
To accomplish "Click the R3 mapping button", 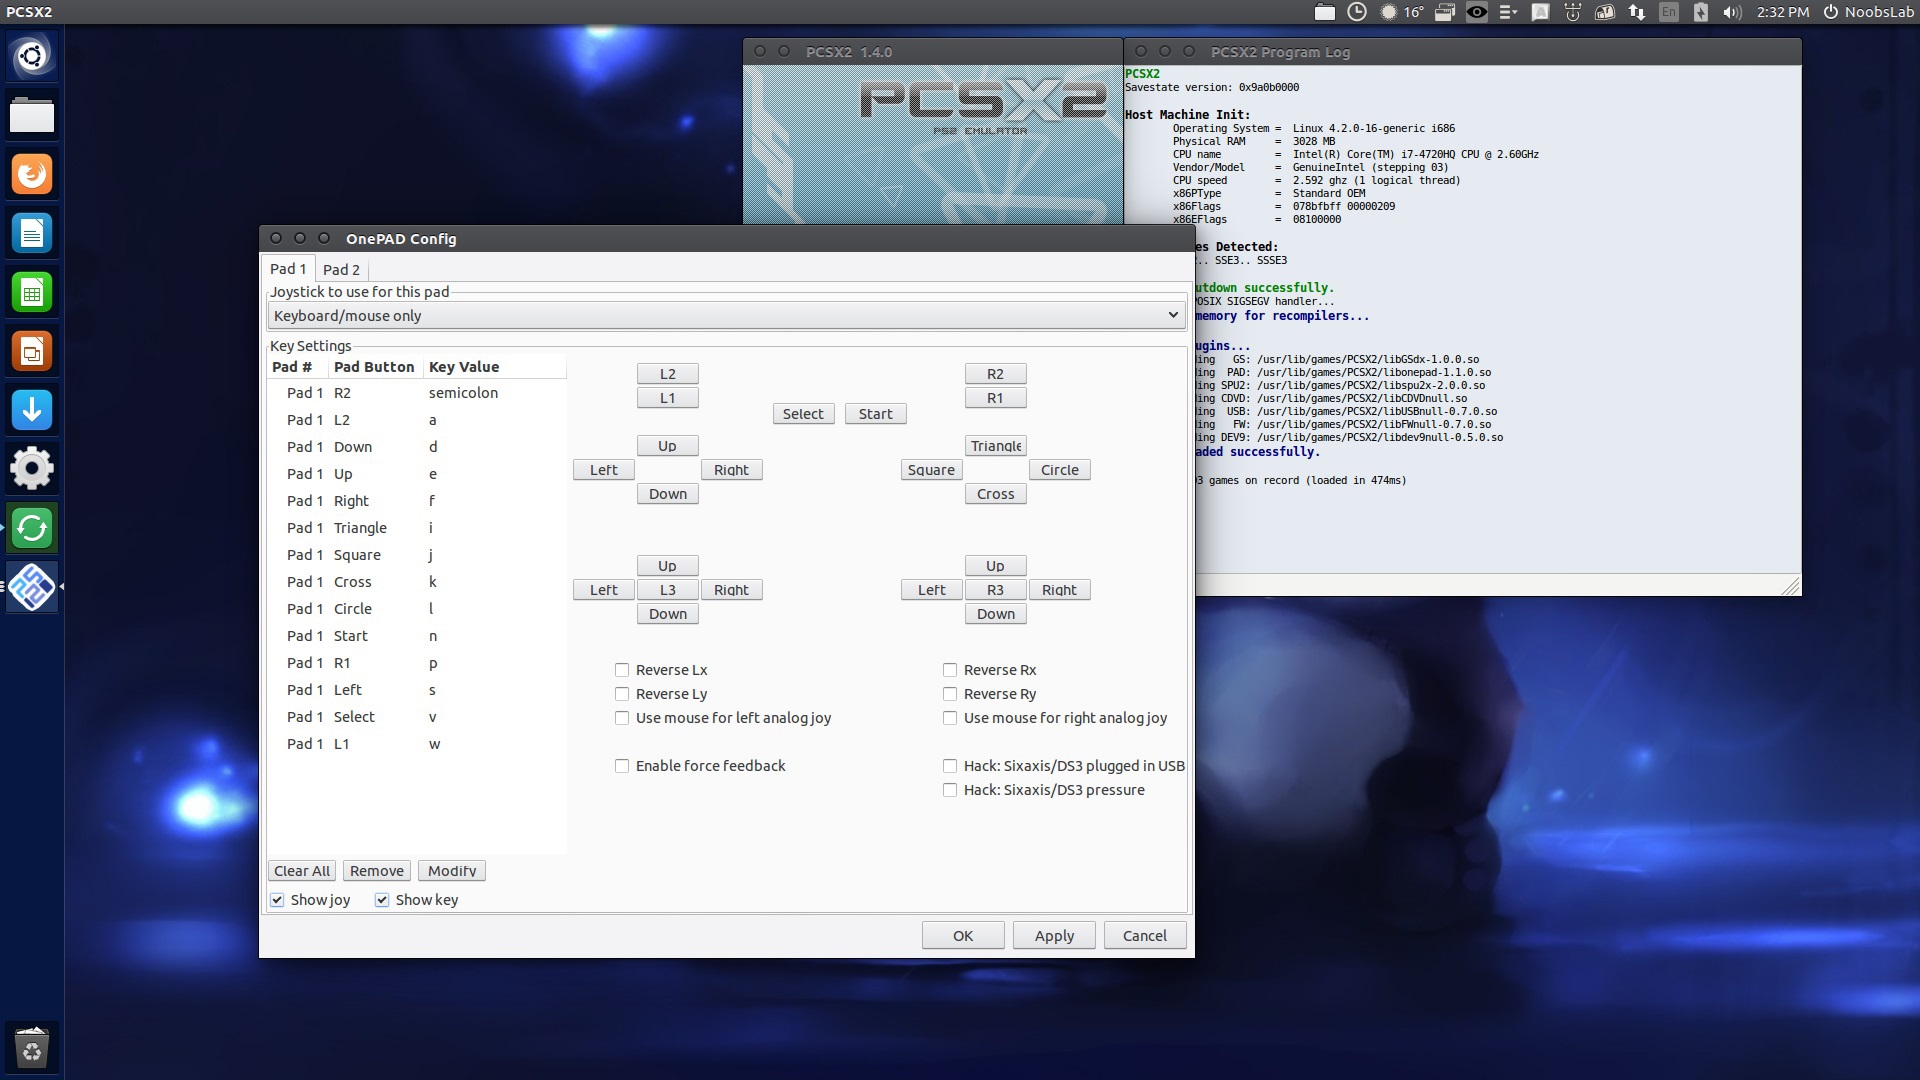I will click(996, 590).
